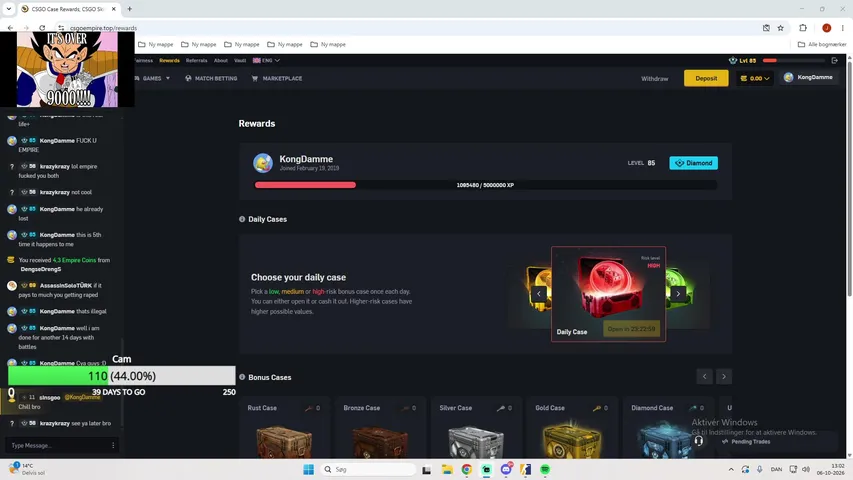Click the Gold Case key icon
Screen dimensions: 853x480
click(x=597, y=408)
